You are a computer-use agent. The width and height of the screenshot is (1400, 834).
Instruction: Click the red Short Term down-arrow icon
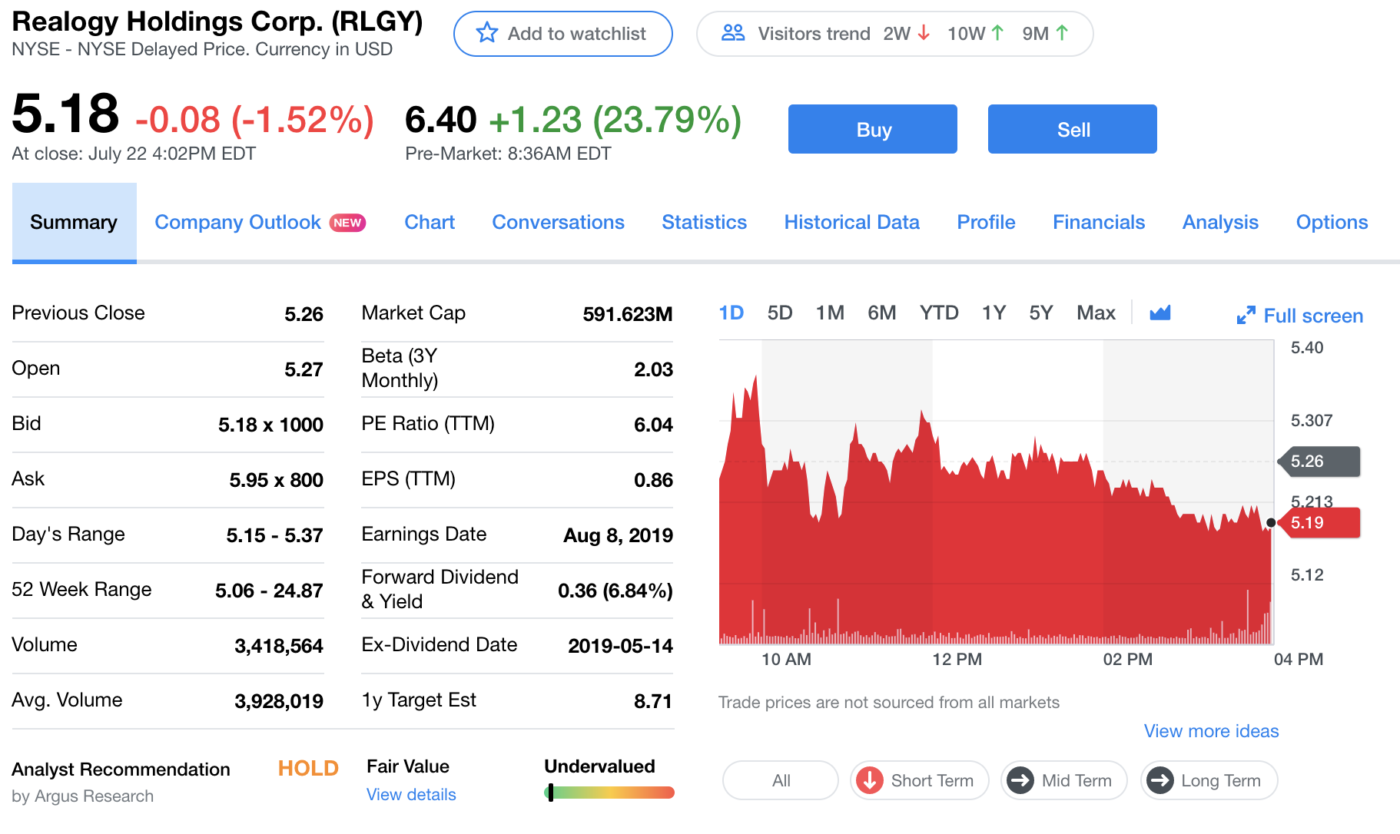(869, 781)
